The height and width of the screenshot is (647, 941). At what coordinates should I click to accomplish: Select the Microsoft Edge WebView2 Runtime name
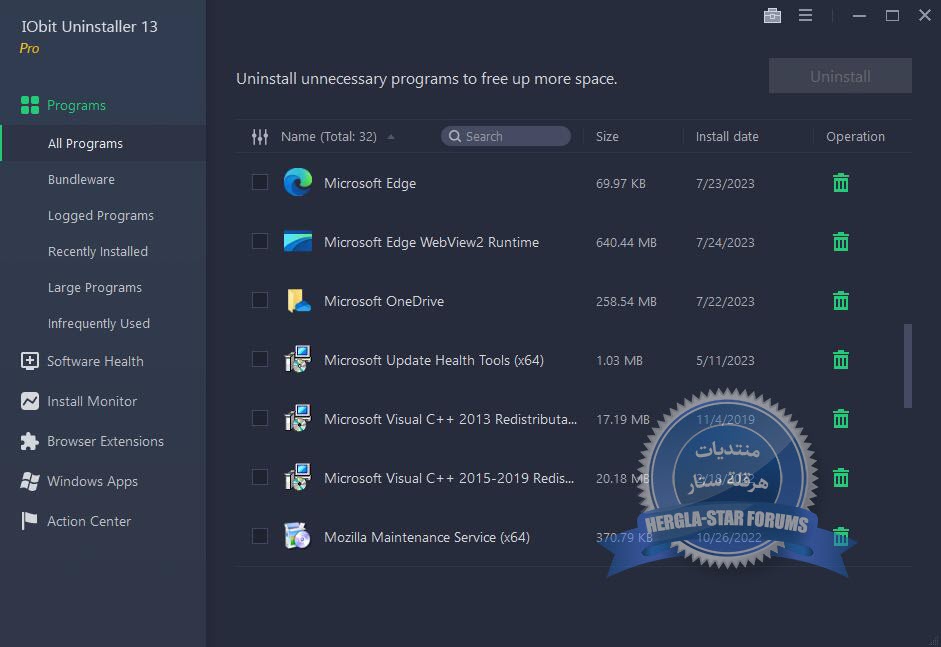(x=431, y=242)
